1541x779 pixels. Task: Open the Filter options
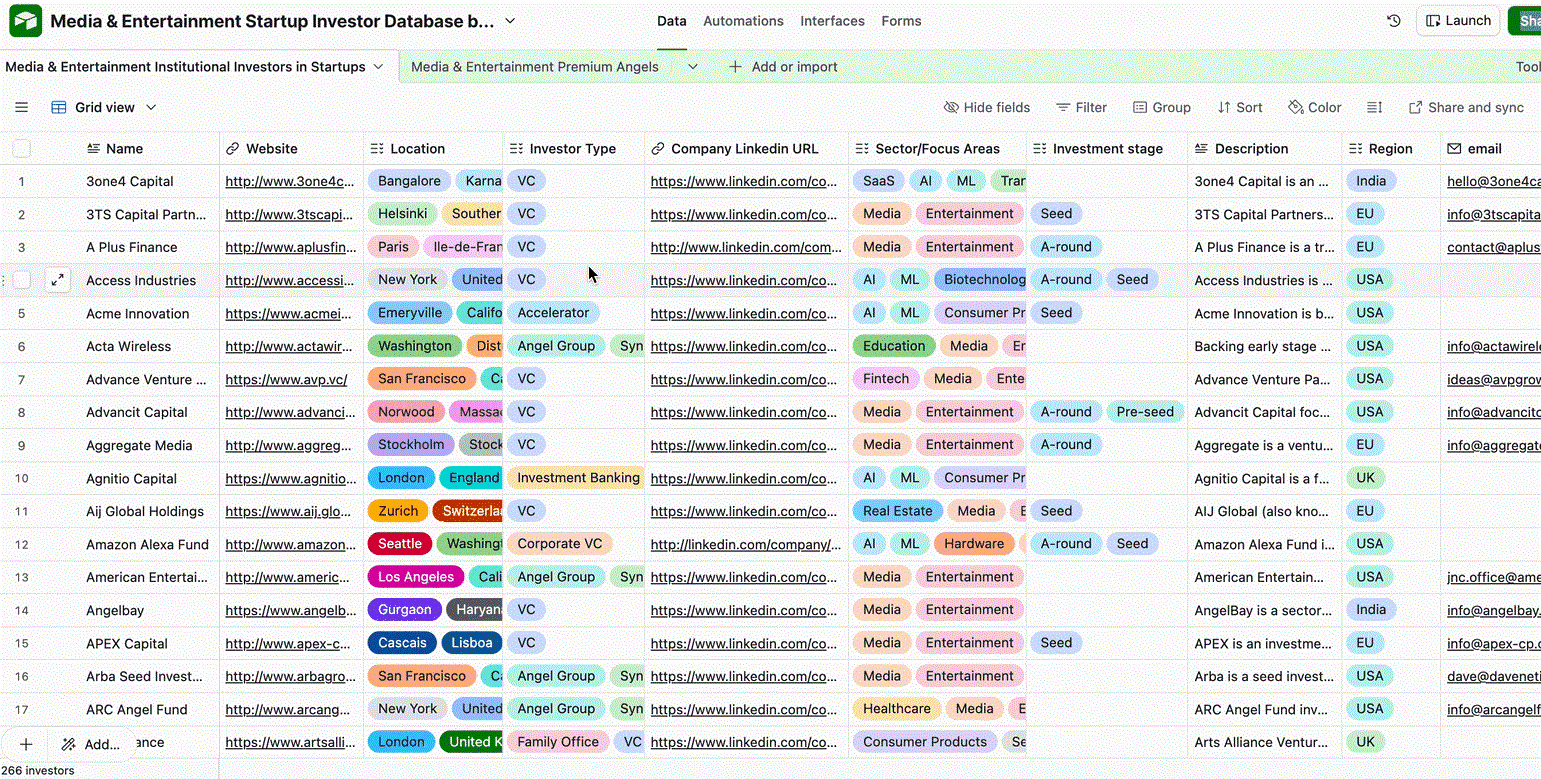[1080, 107]
